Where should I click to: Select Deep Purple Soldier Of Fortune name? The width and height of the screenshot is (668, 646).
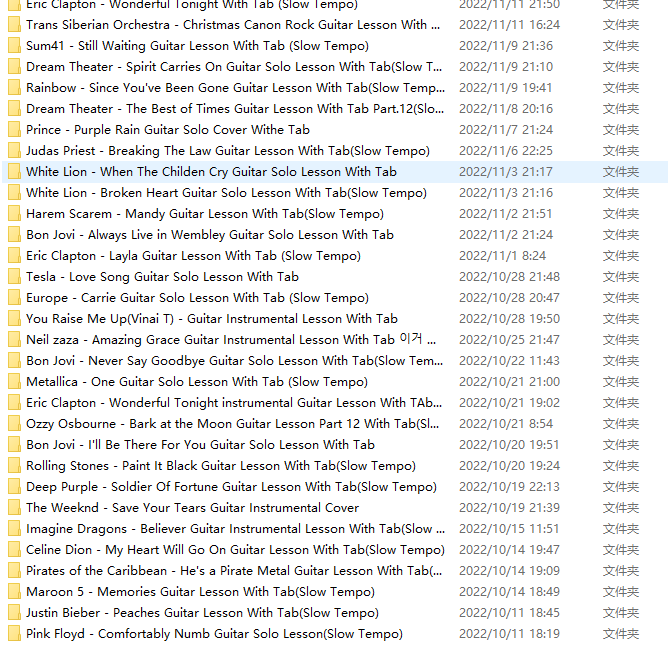pos(231,487)
